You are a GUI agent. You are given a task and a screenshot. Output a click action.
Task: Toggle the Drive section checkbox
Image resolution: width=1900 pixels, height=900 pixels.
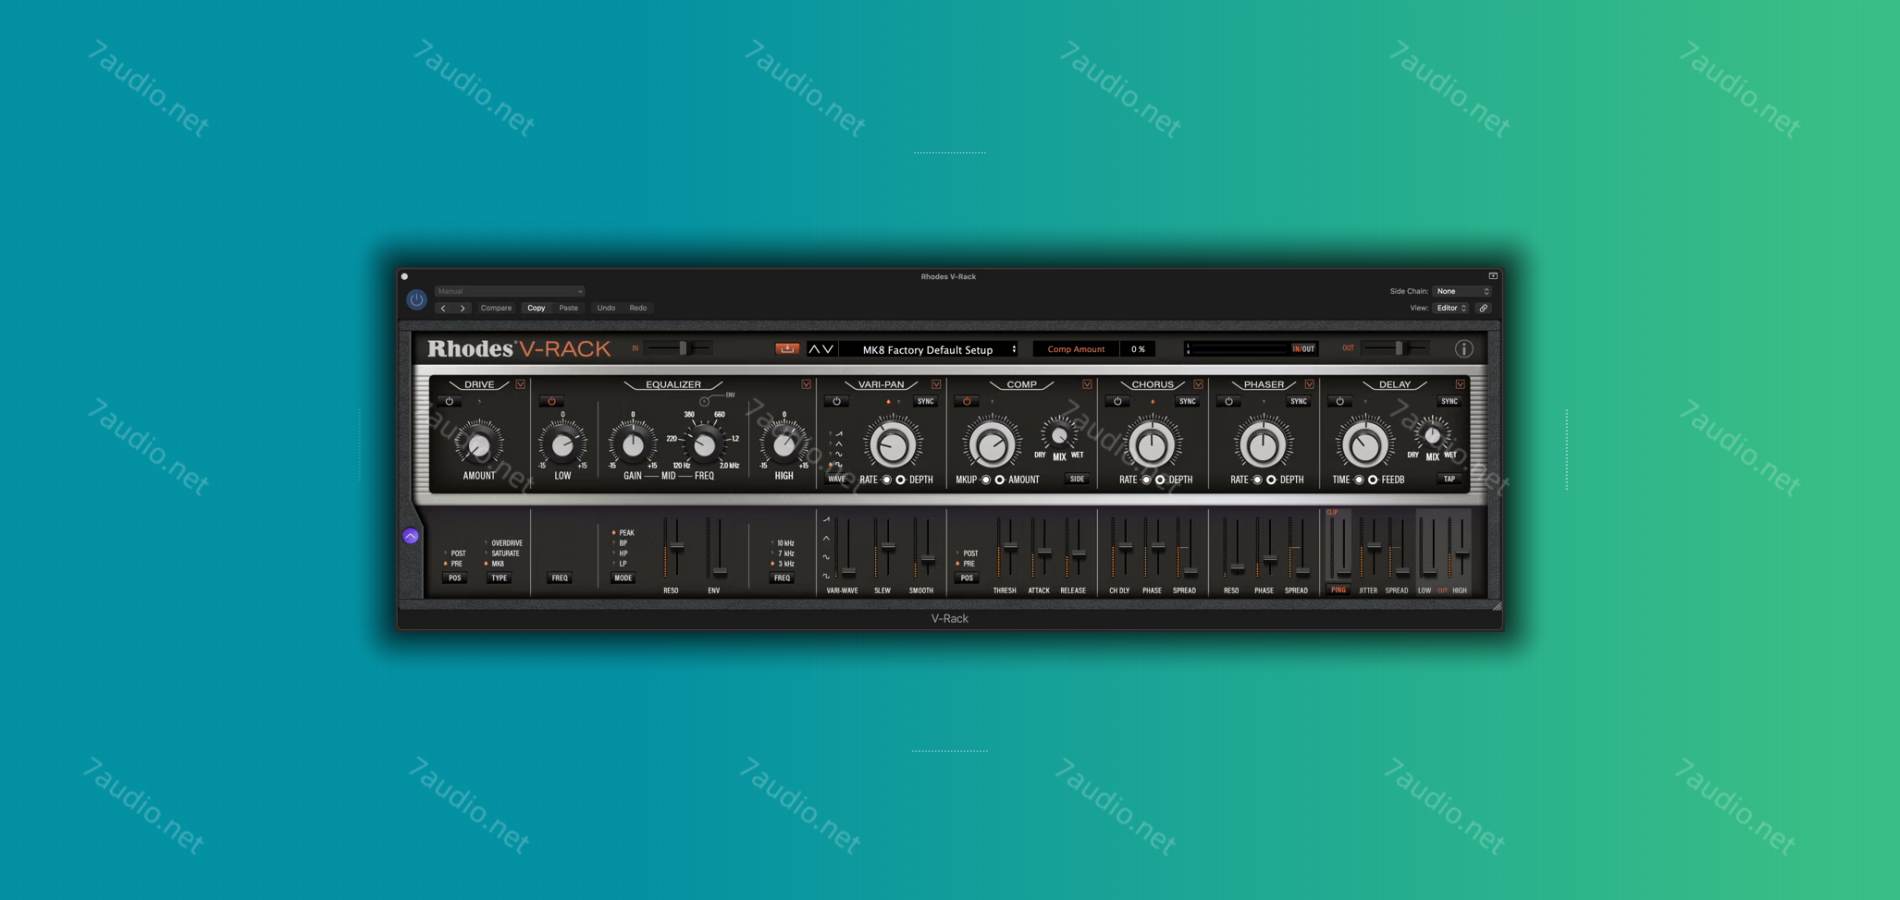(520, 384)
